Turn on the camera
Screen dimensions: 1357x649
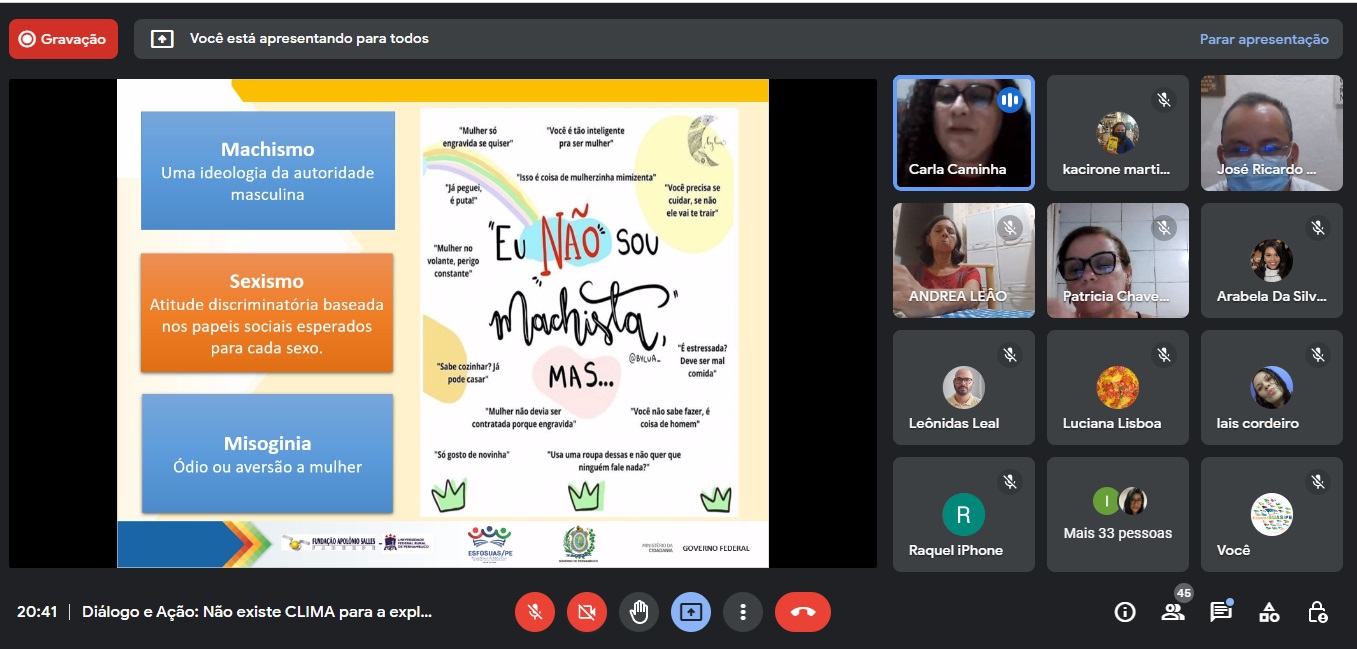point(587,612)
